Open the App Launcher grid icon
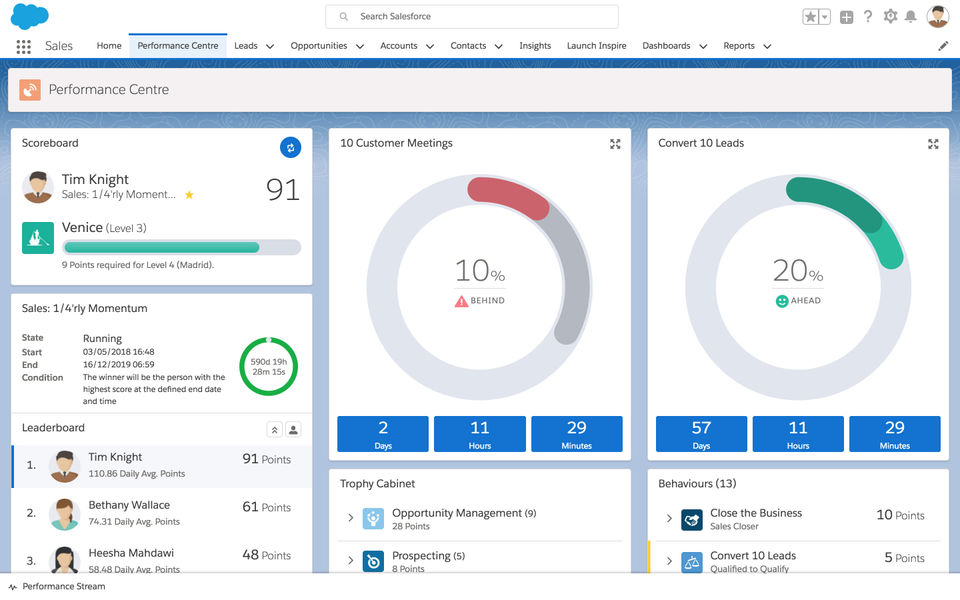This screenshot has width=960, height=600. 24,46
